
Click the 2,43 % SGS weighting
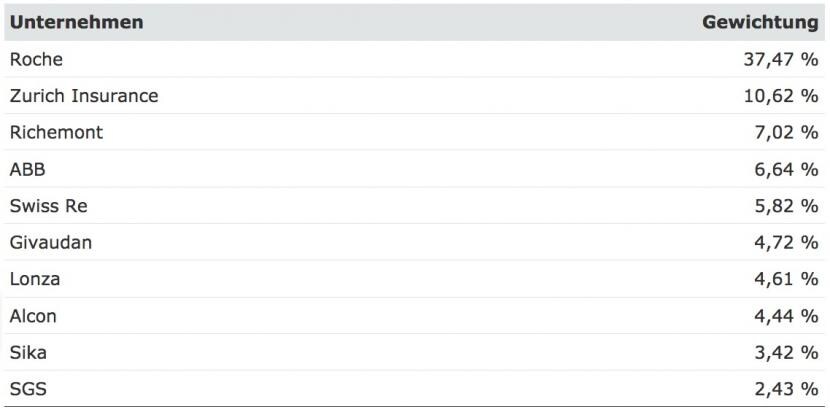[x=786, y=390]
